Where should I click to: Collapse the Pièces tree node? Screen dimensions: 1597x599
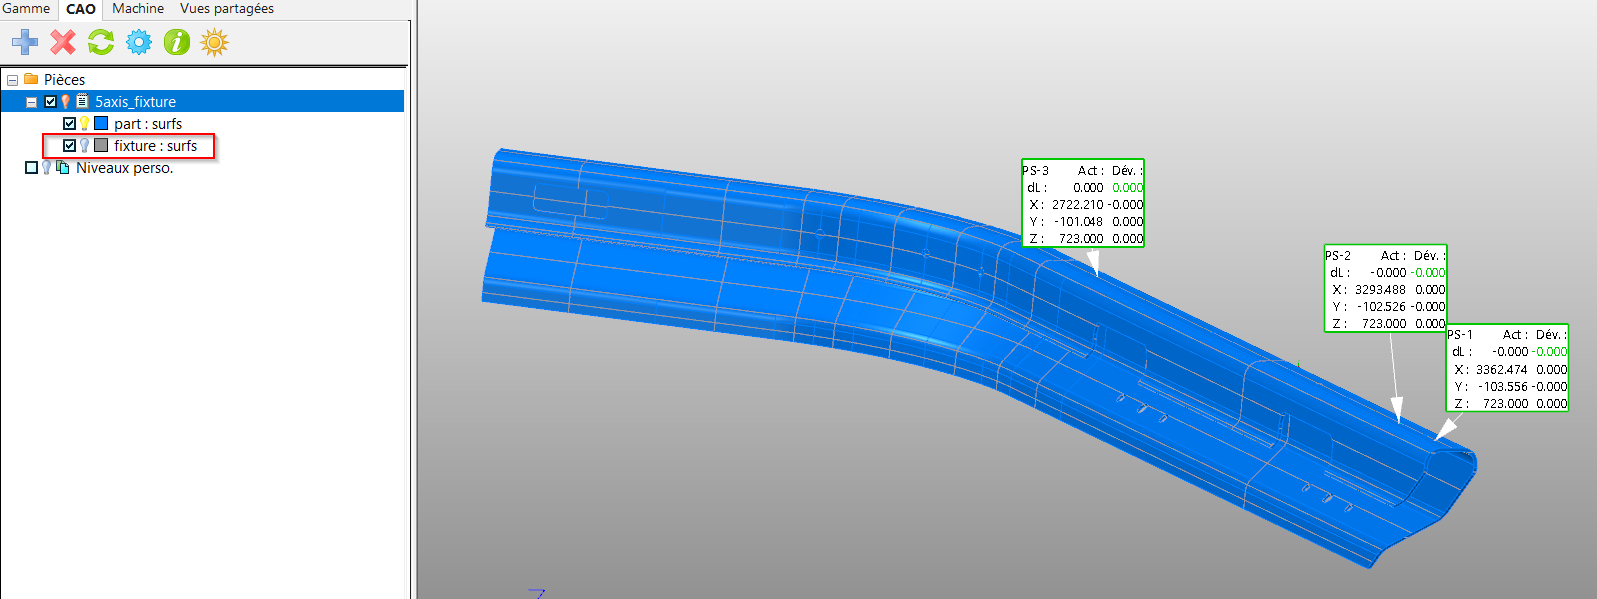pos(12,80)
